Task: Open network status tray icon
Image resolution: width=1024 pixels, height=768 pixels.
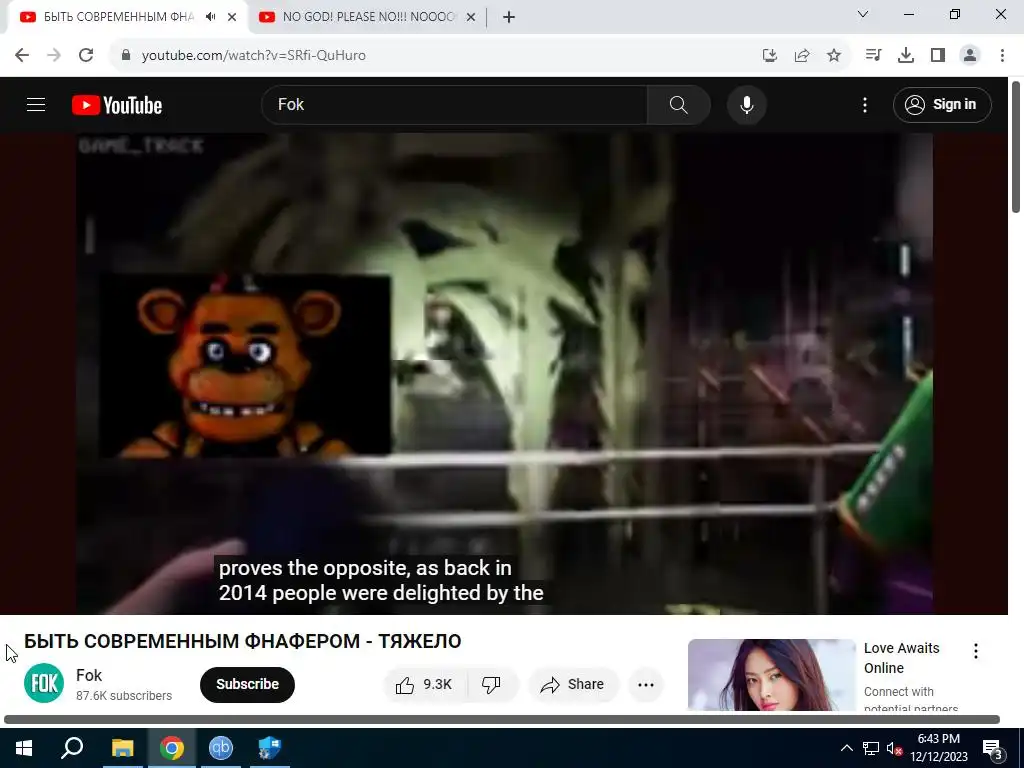Action: pos(871,748)
